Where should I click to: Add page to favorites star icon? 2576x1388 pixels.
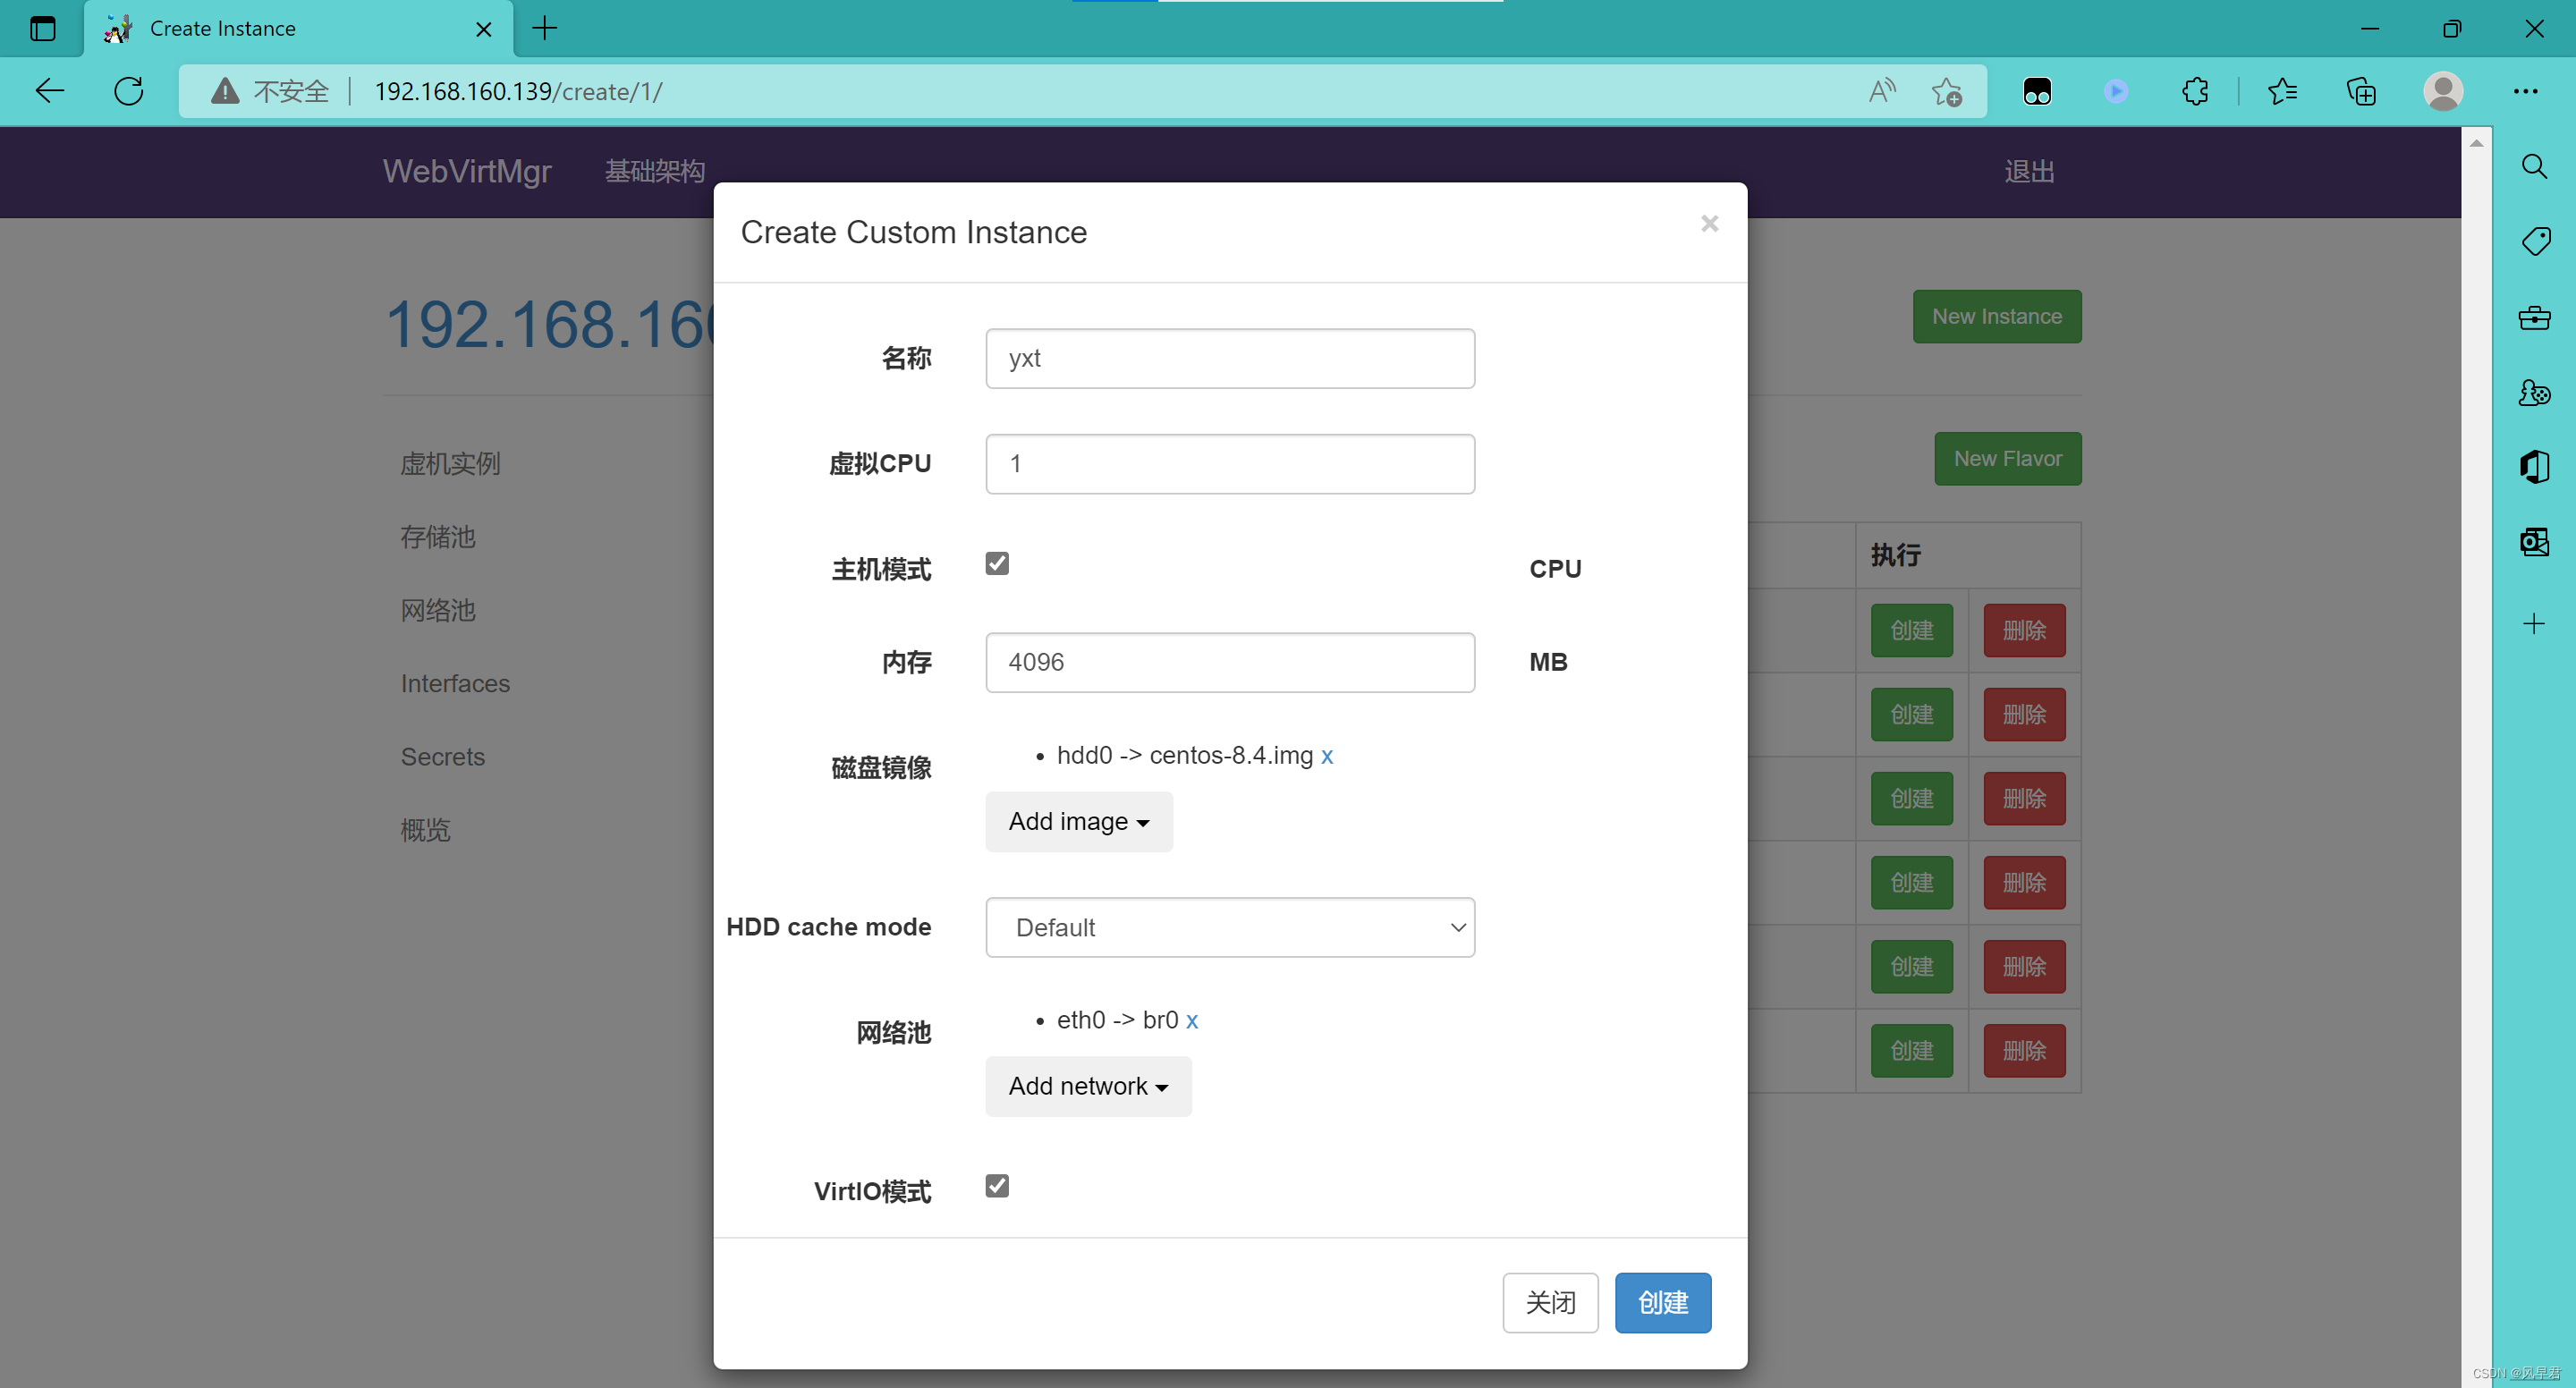[1946, 91]
